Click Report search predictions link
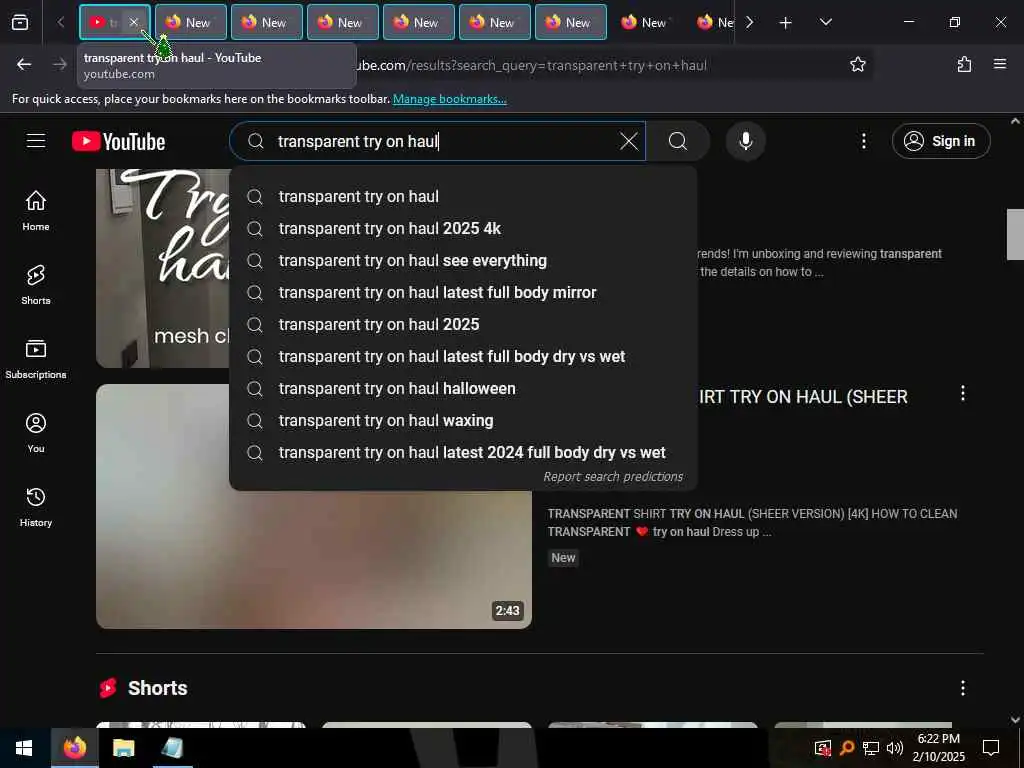 pos(613,477)
